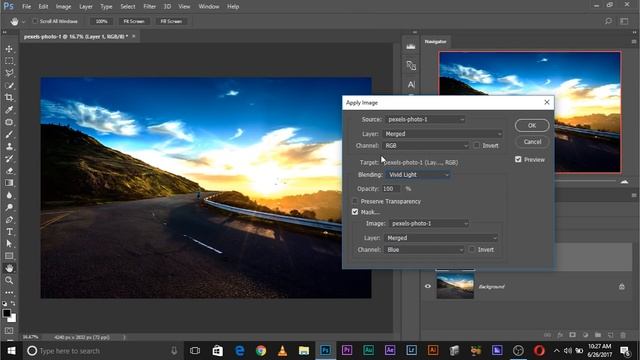
Task: Check Invert next to RGB channel
Action: (x=476, y=145)
